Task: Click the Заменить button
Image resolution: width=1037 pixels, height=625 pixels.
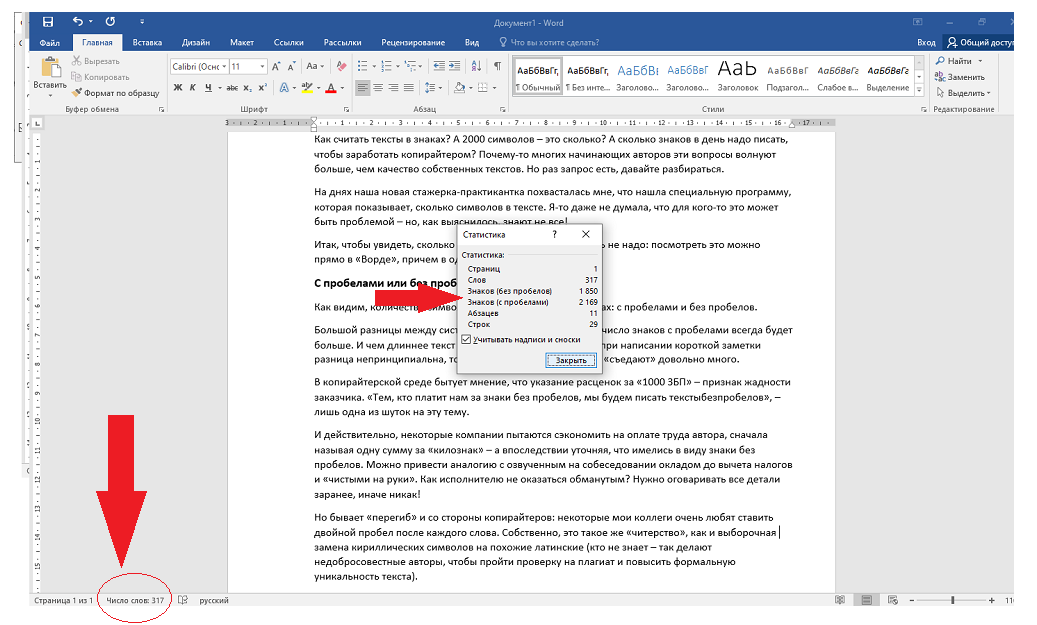Action: coord(960,77)
